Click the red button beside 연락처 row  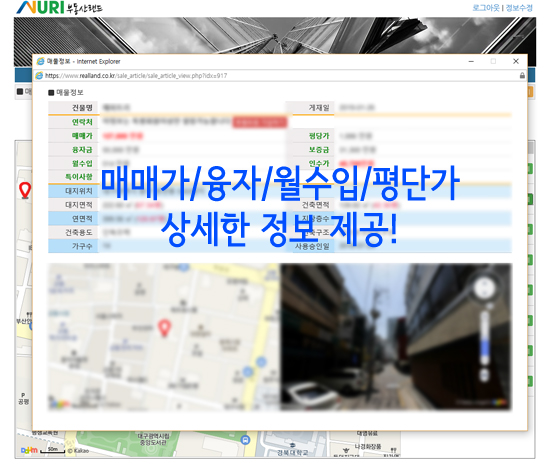[x=259, y=122]
